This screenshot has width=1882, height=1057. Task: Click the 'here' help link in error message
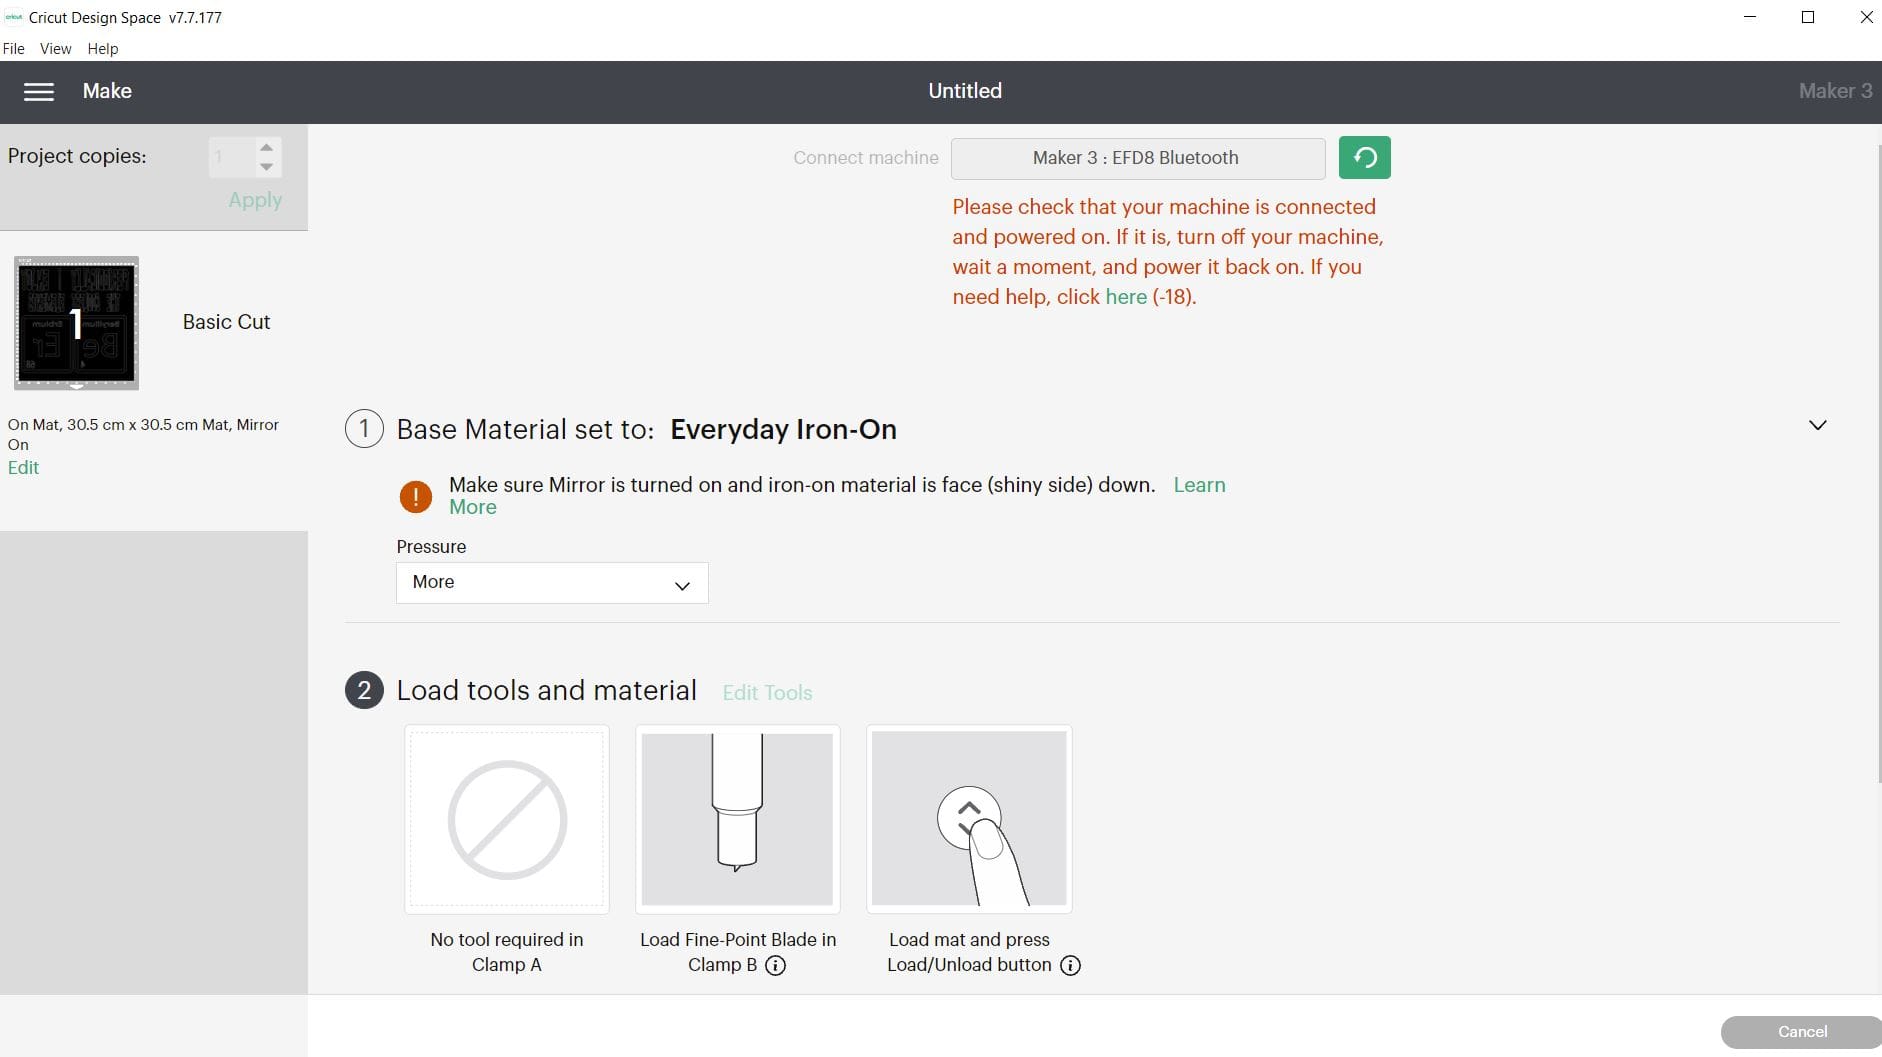1126,297
